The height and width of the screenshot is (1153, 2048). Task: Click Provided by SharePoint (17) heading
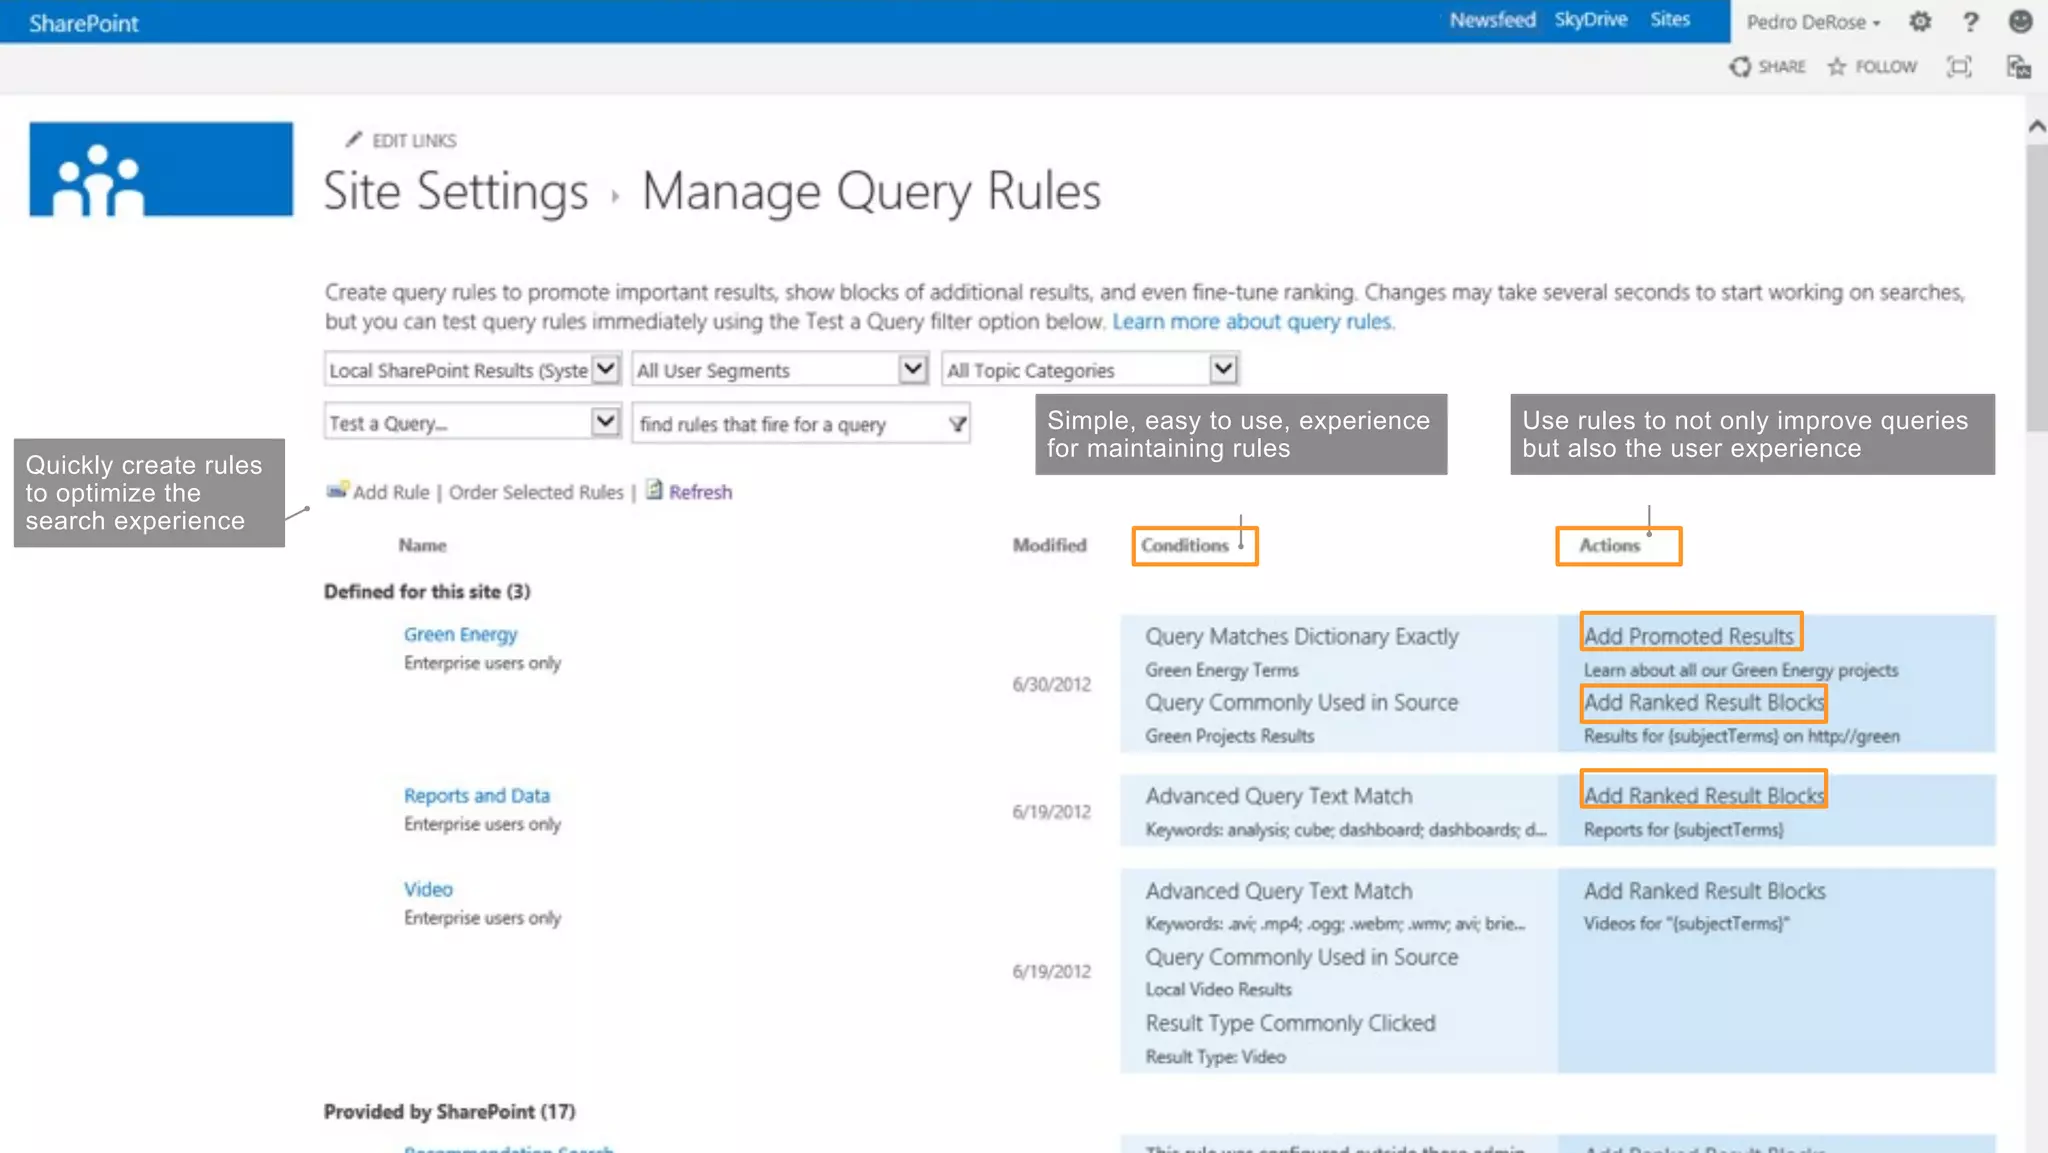449,1111
